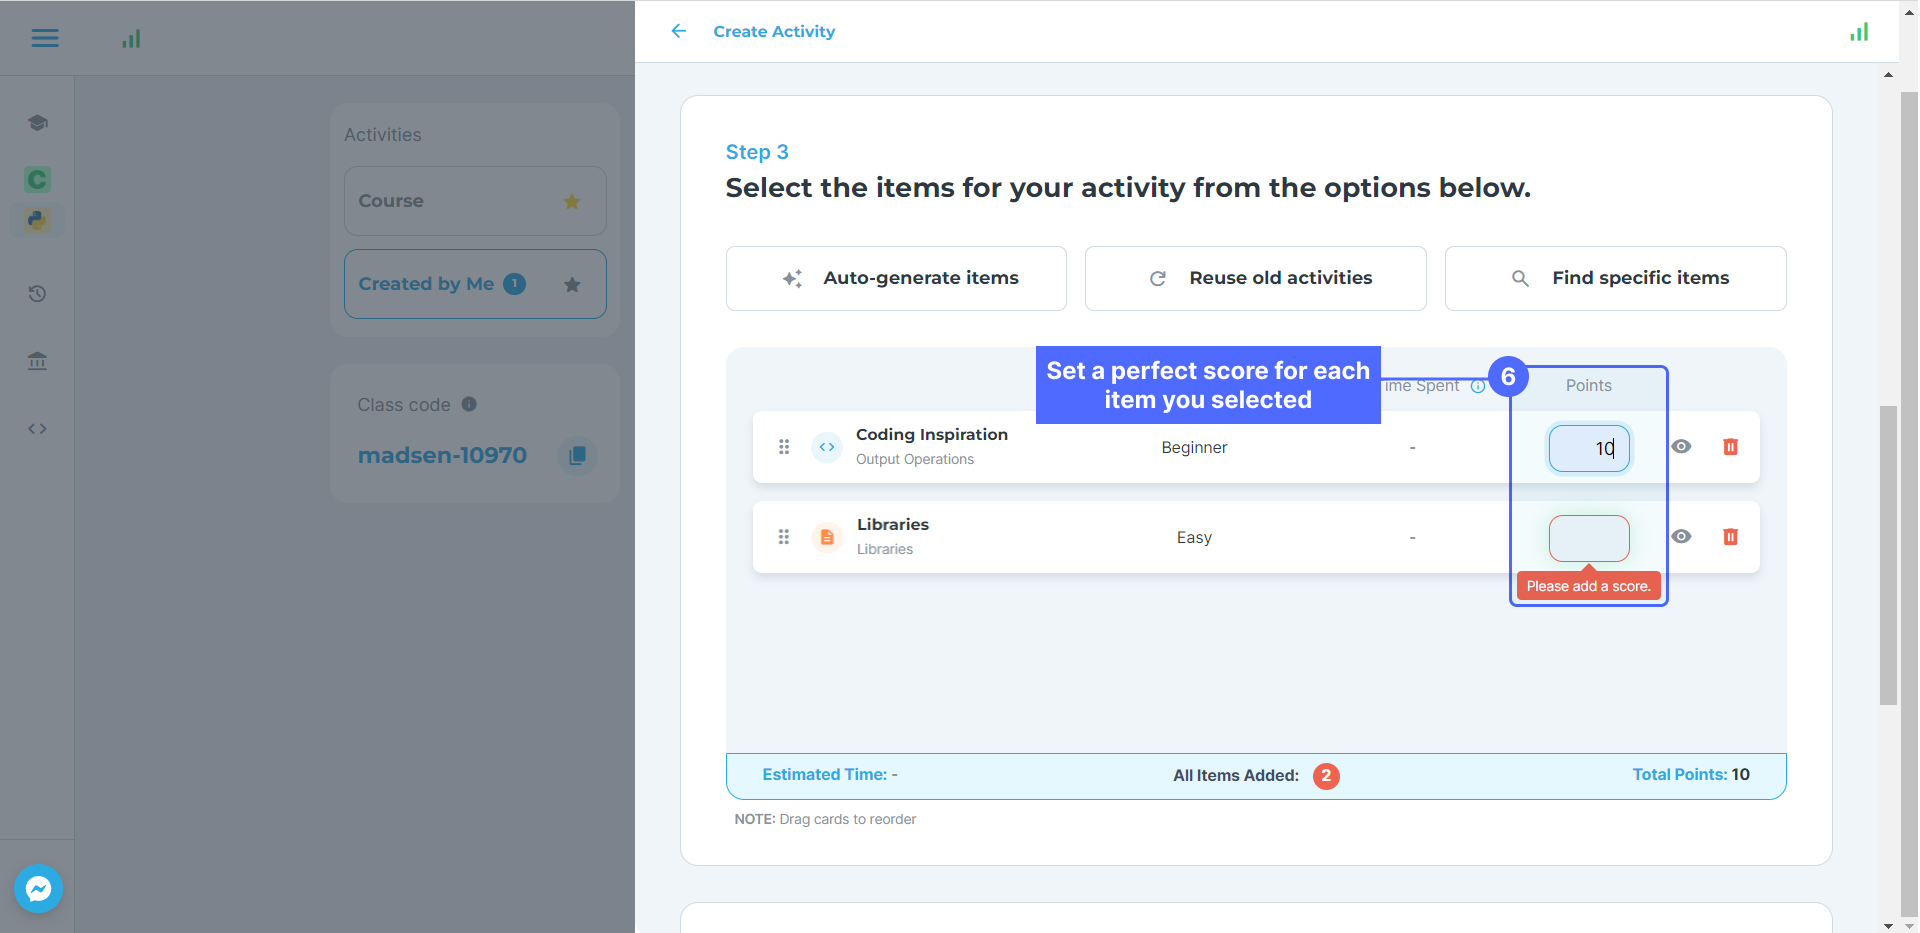This screenshot has height=933, width=1920.
Task: Preview Libraries item using eye icon
Action: [x=1681, y=537]
